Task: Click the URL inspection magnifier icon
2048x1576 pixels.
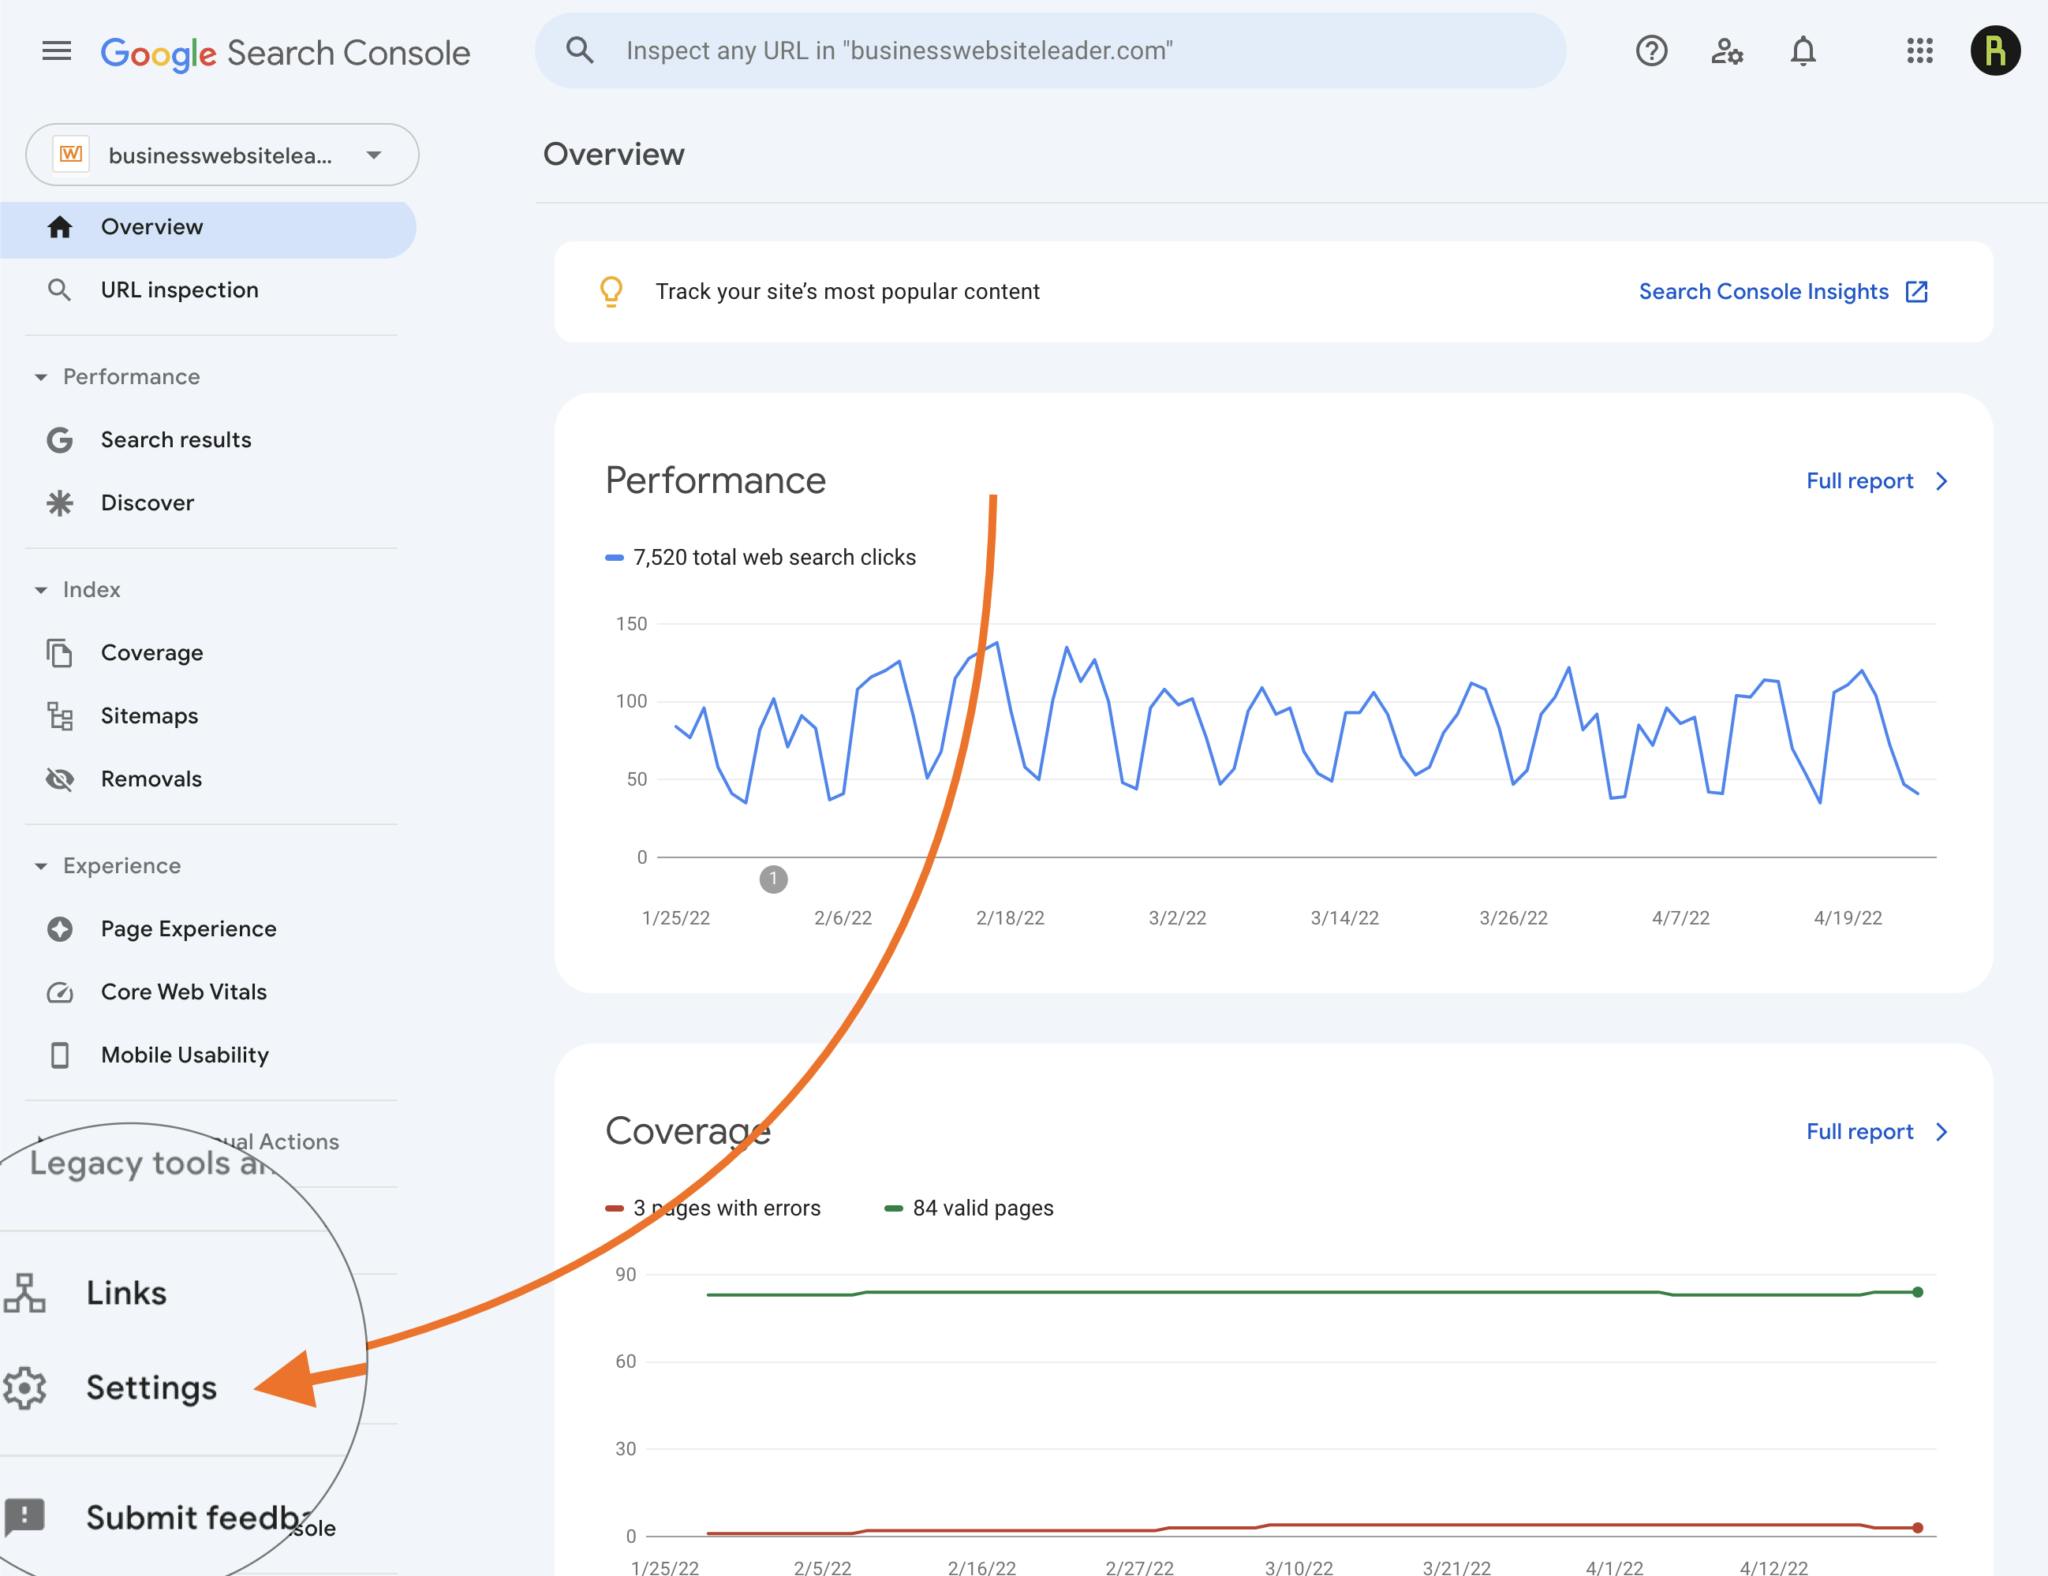Action: click(60, 290)
